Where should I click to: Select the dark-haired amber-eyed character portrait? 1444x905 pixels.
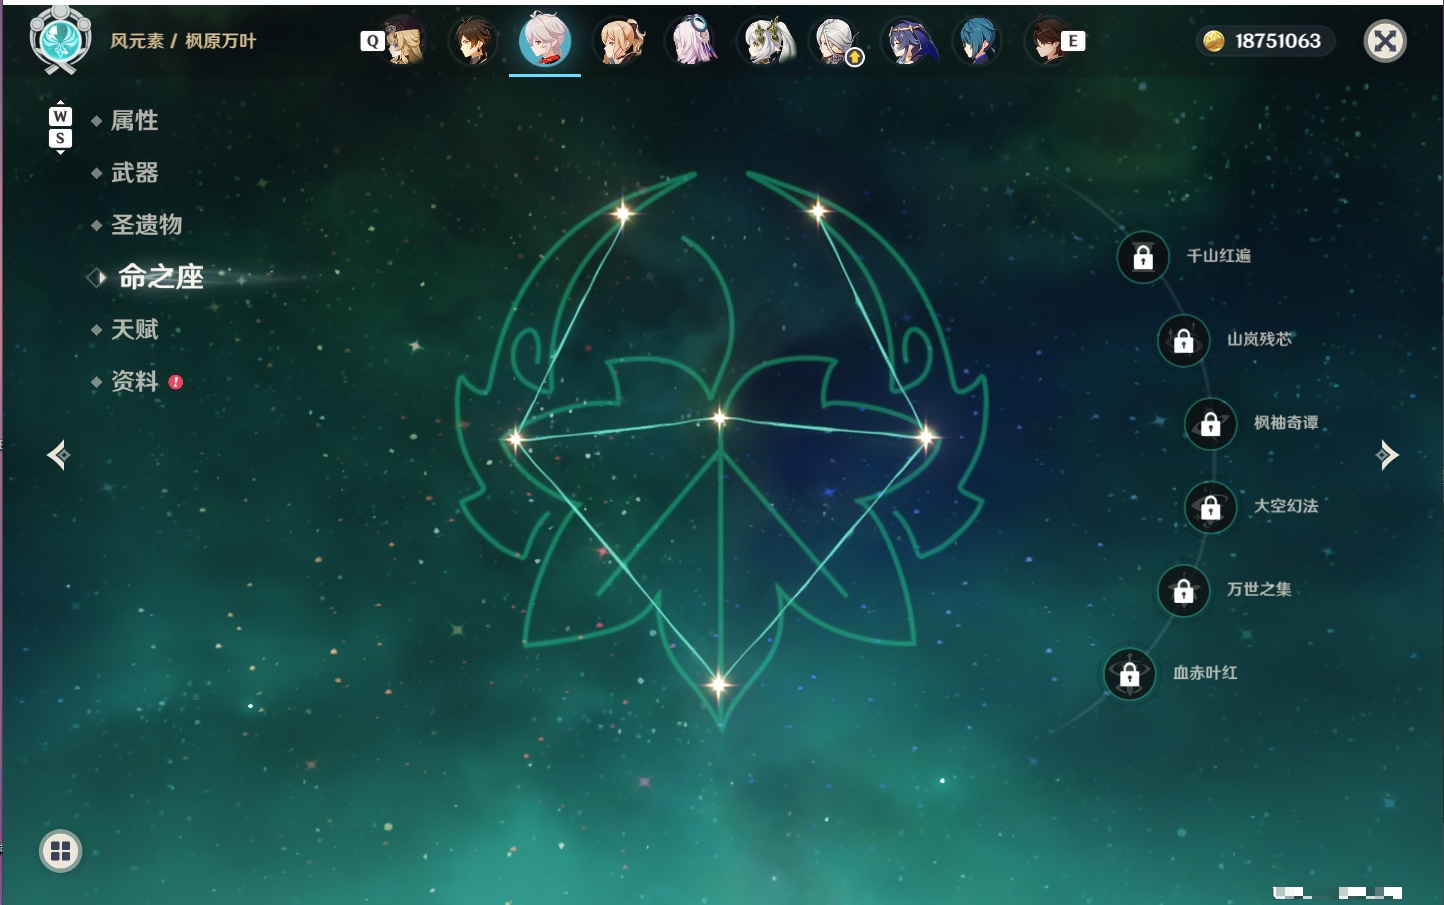tap(473, 41)
